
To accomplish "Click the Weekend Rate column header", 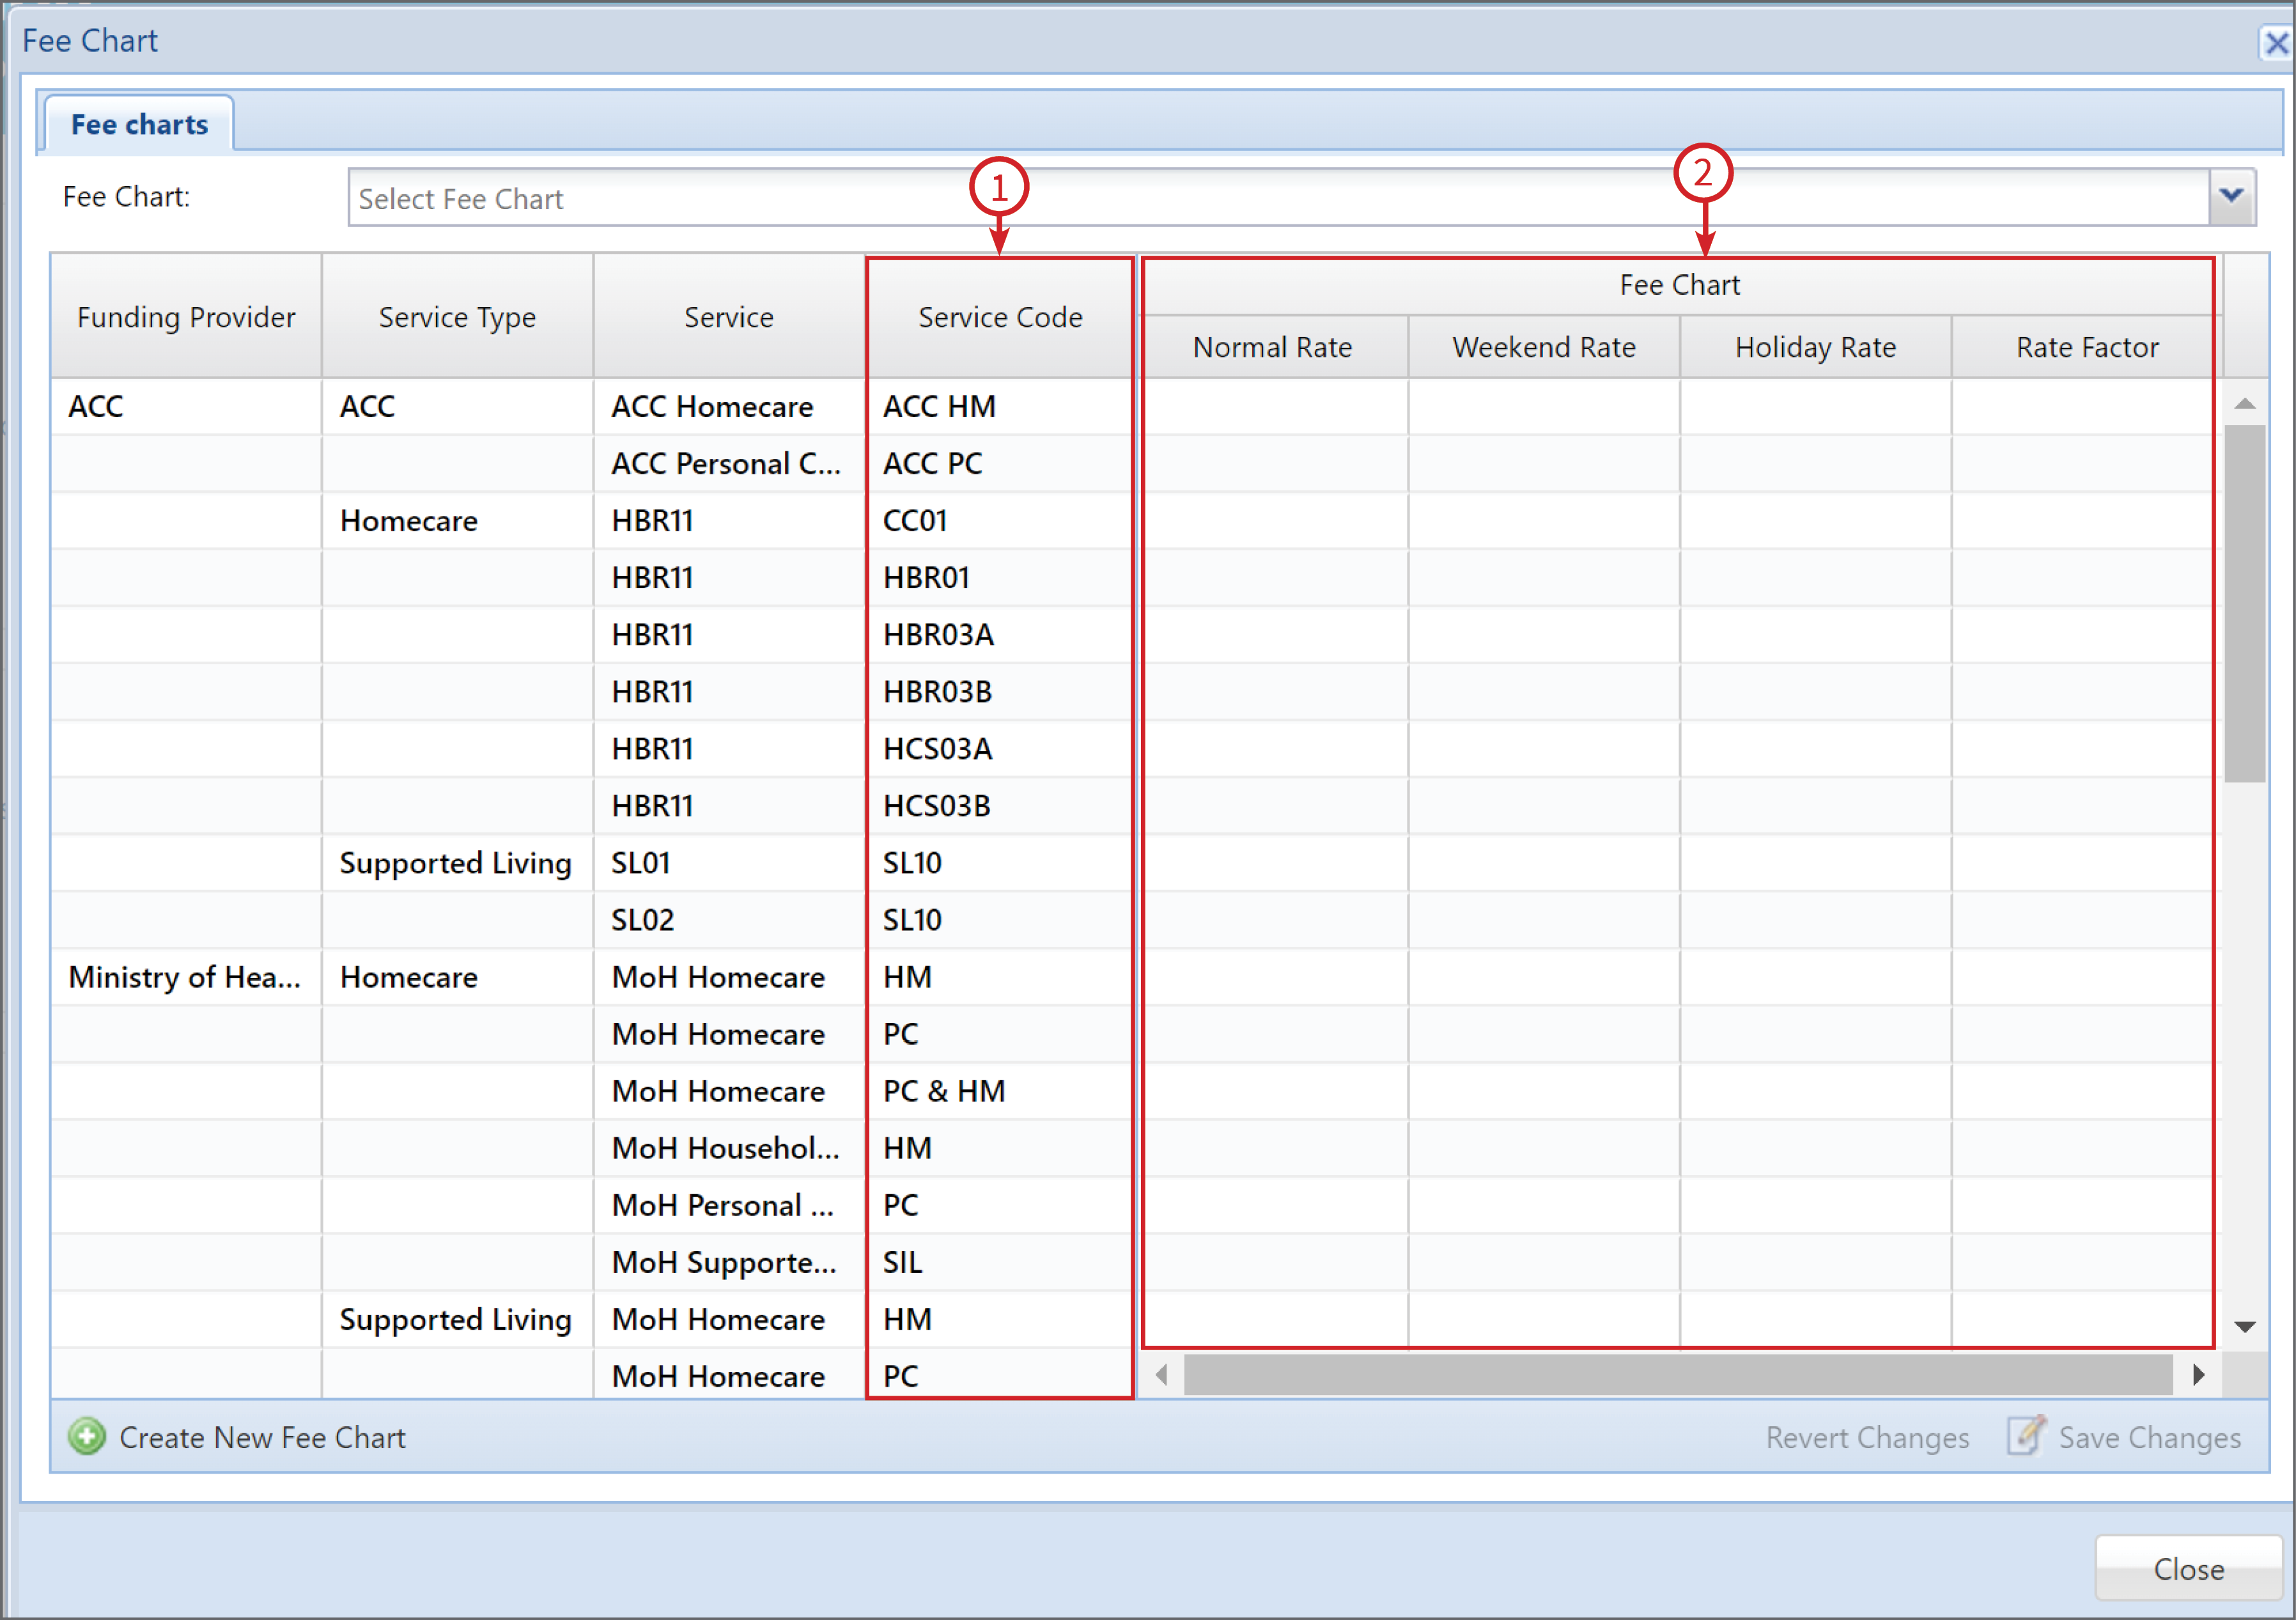I will click(x=1544, y=347).
